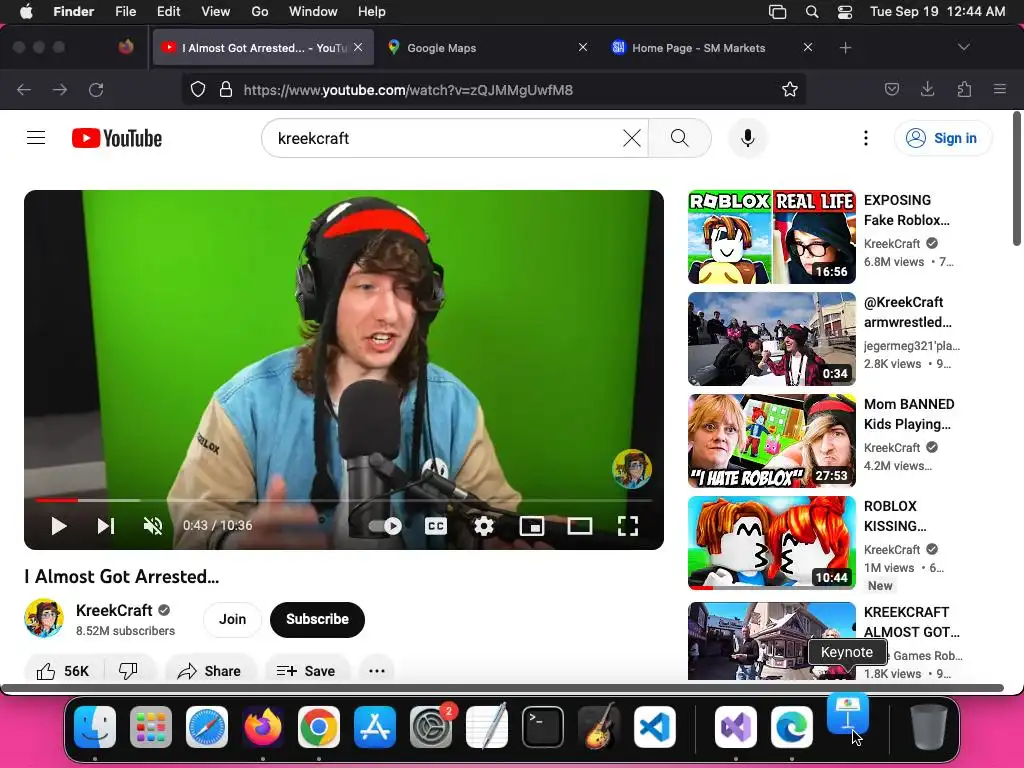Open channel watermark in video corner
The width and height of the screenshot is (1024, 768).
click(632, 468)
